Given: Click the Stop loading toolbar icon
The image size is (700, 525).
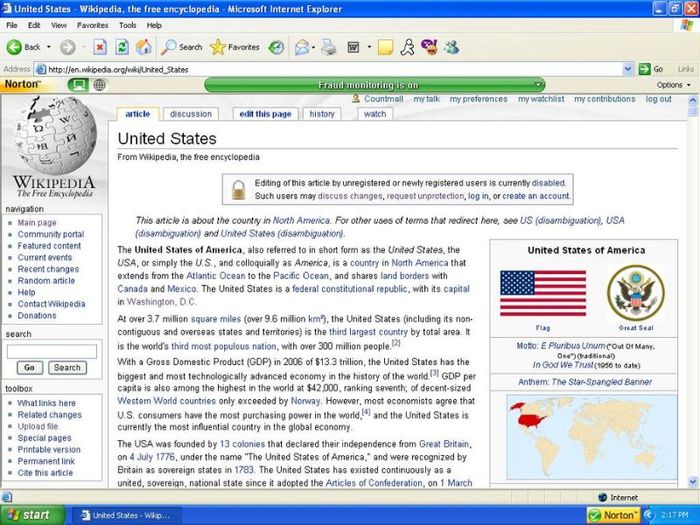Looking at the screenshot, I should [100, 47].
